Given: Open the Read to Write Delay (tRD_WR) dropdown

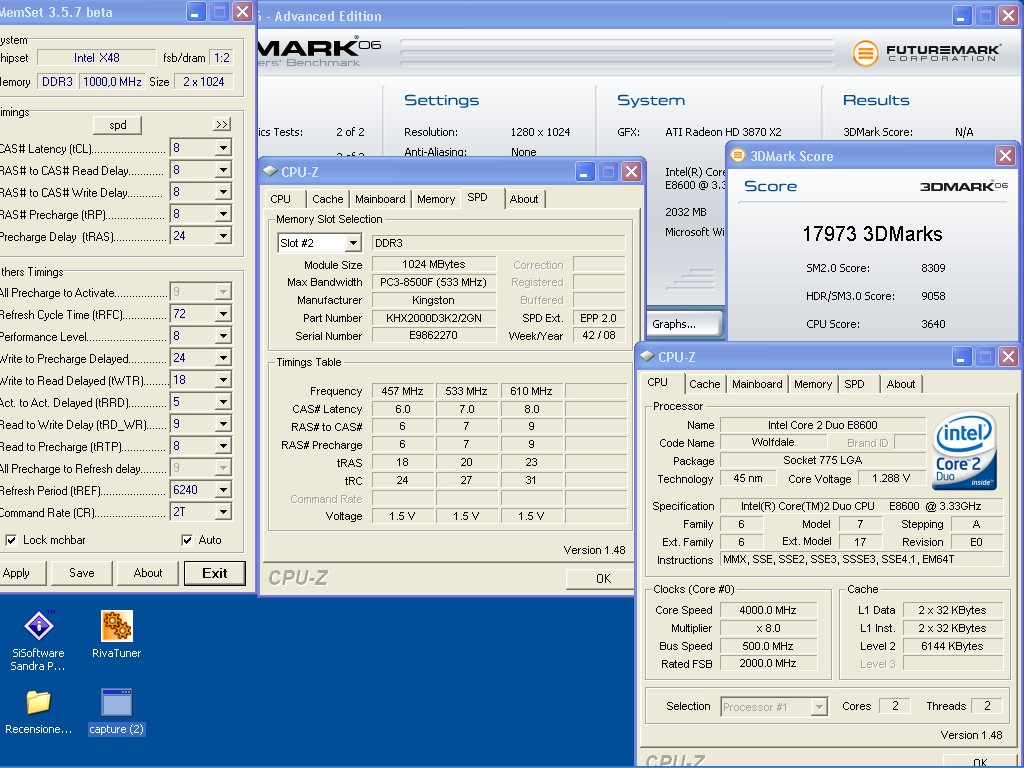Looking at the screenshot, I should pos(223,424).
